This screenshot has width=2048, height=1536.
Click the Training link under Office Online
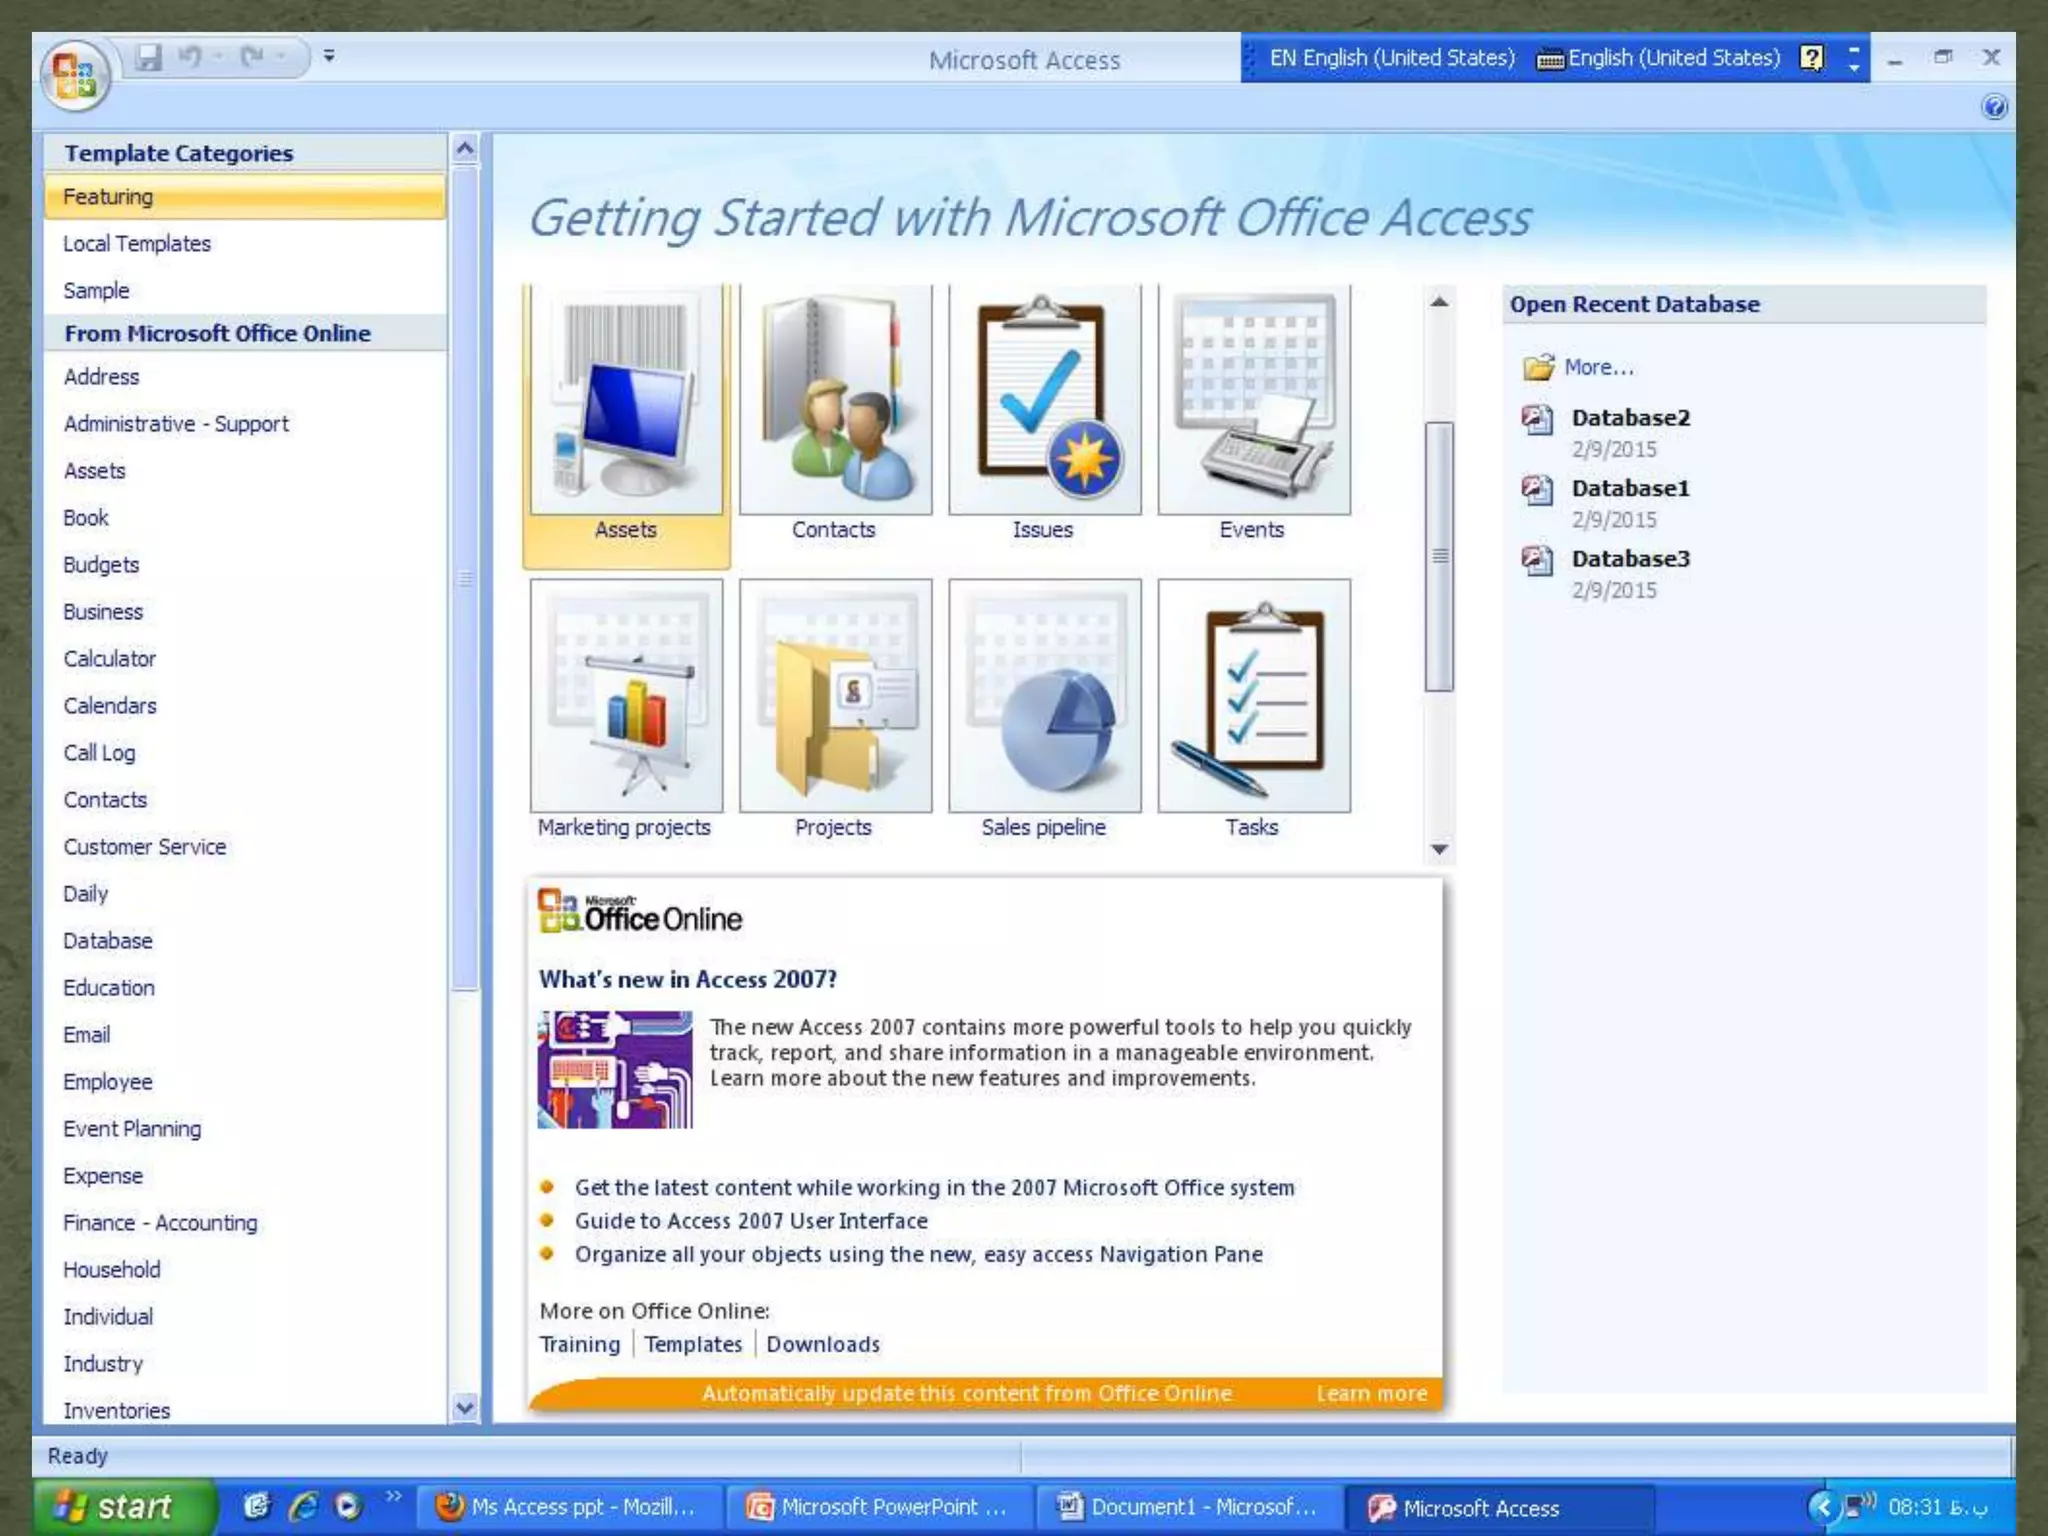(580, 1344)
